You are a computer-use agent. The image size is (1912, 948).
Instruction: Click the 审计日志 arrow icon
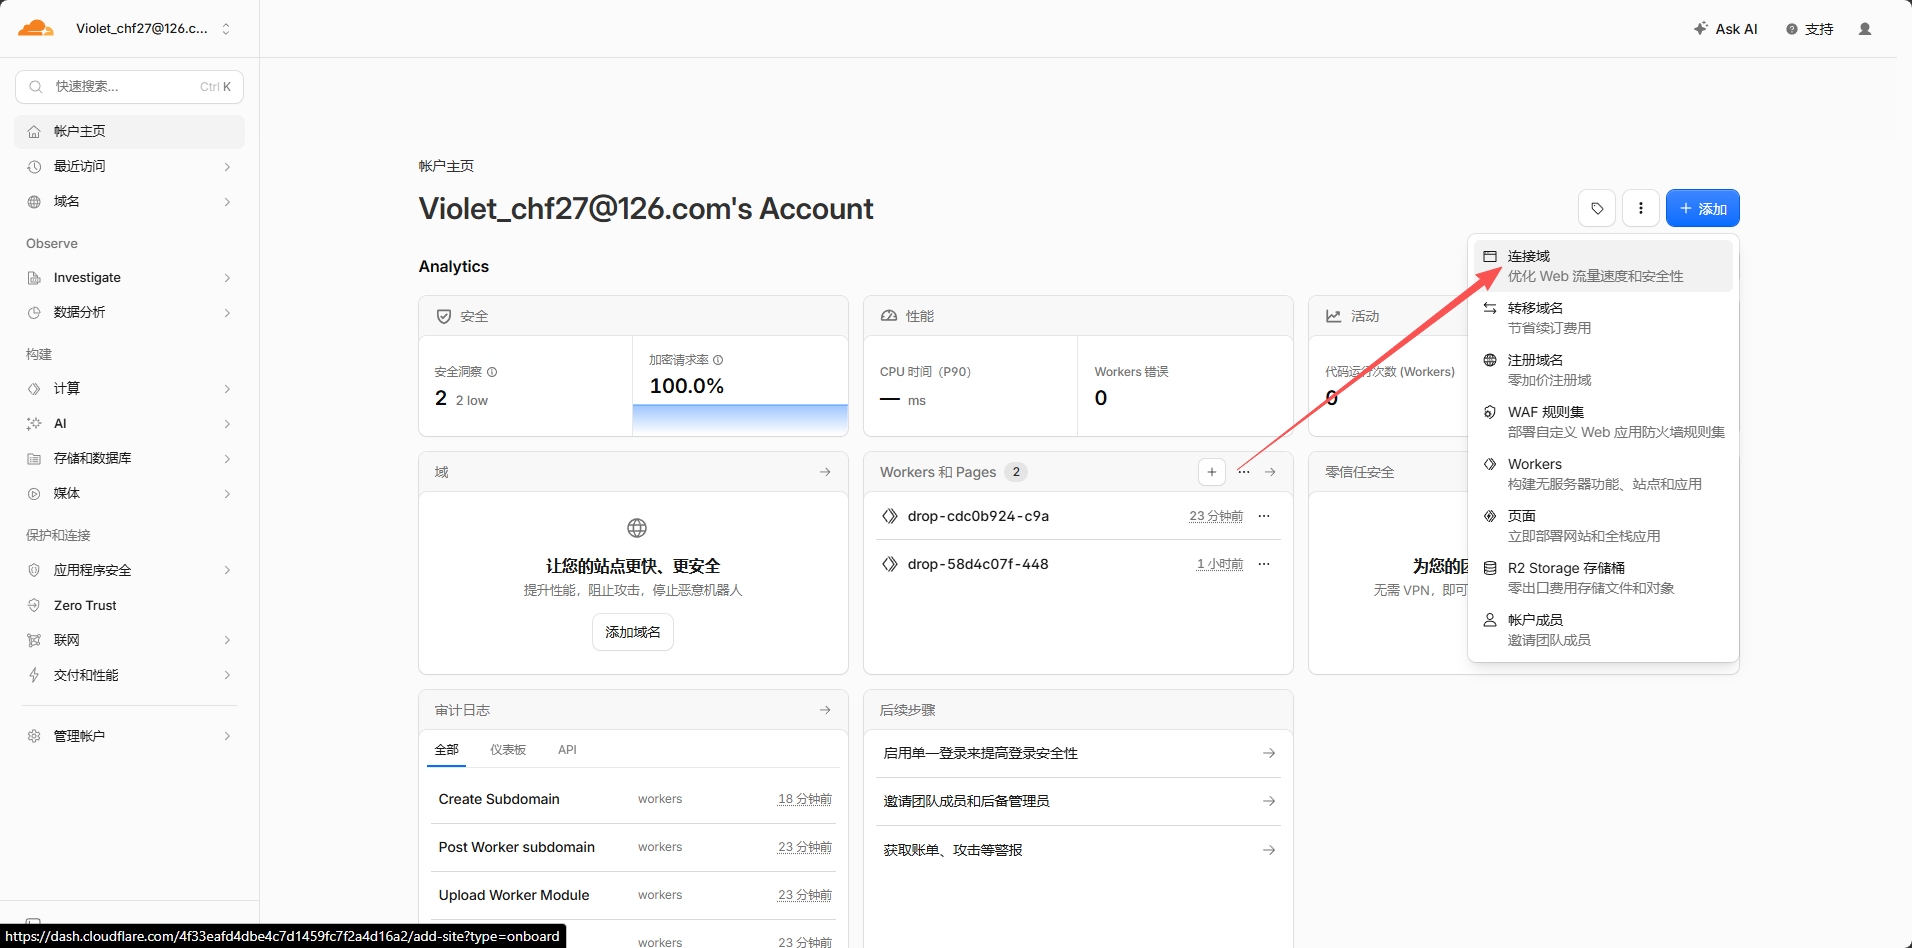(825, 710)
